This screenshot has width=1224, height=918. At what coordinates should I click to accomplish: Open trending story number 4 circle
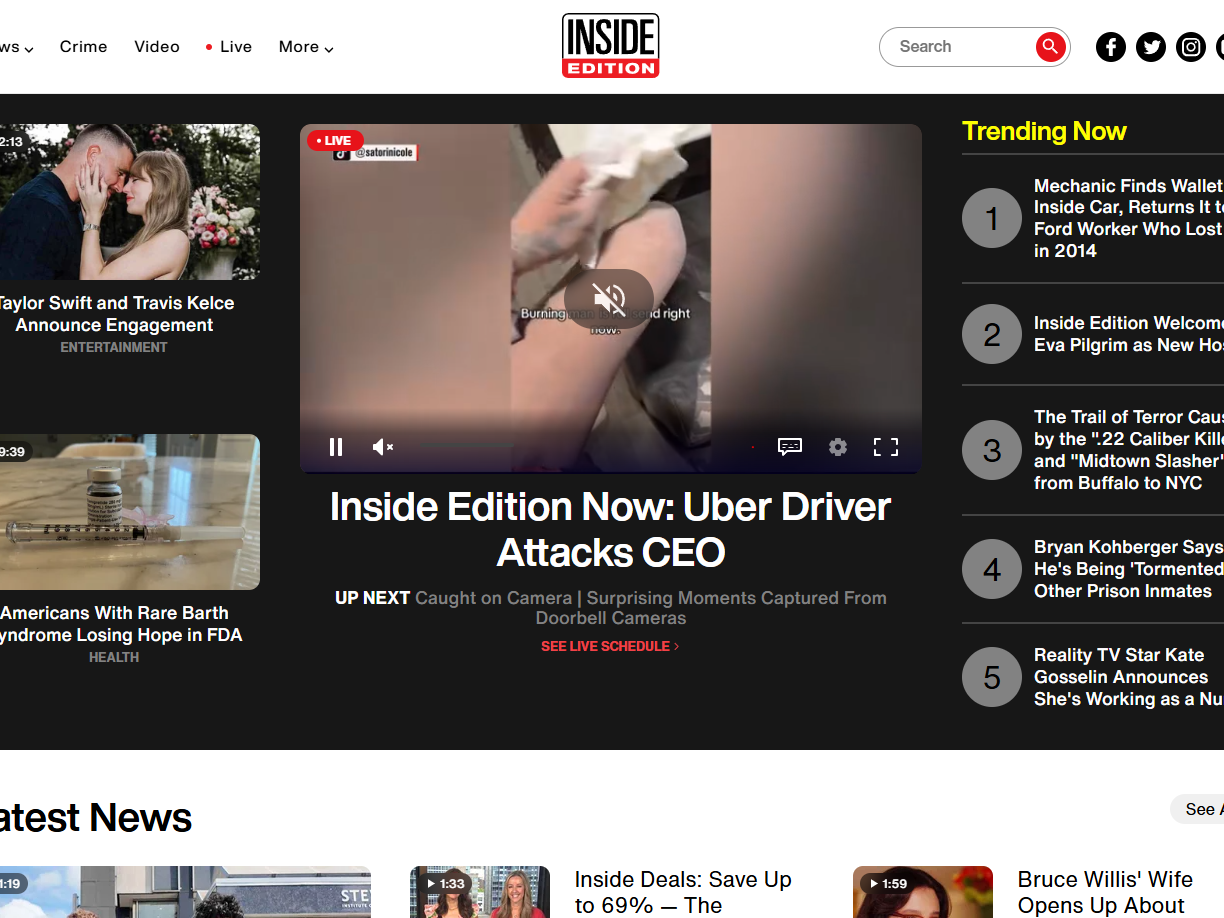992,569
